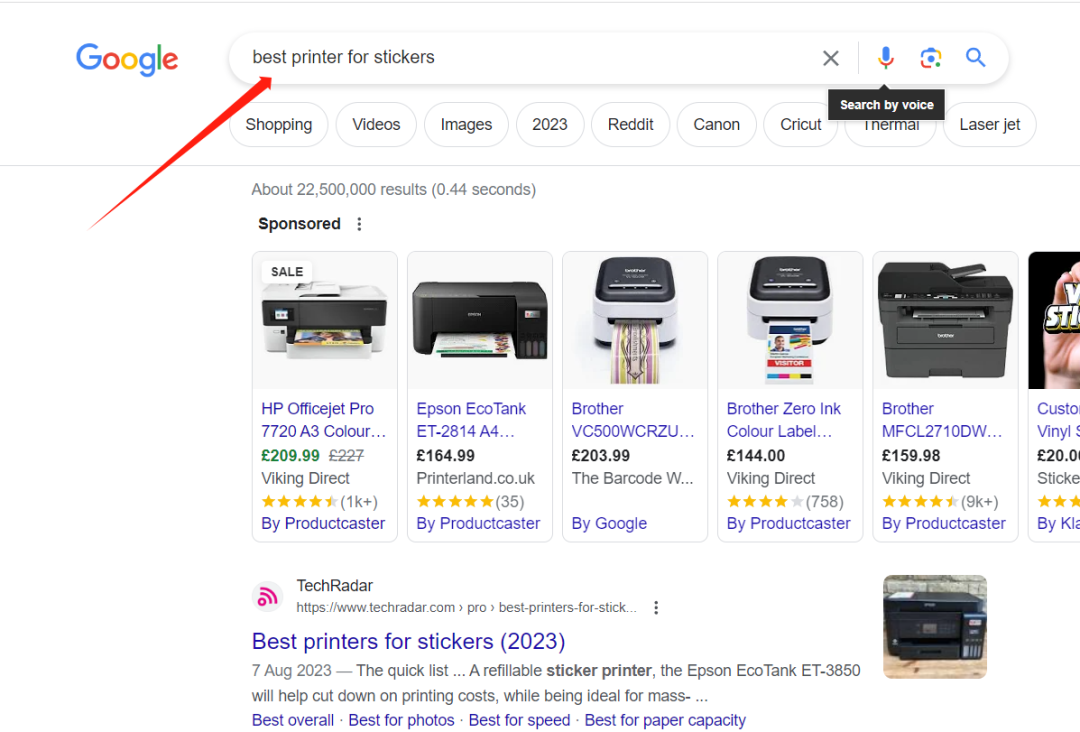The height and width of the screenshot is (732, 1080).
Task: Open the Brother MFCL2710DW product link
Action: coord(942,420)
